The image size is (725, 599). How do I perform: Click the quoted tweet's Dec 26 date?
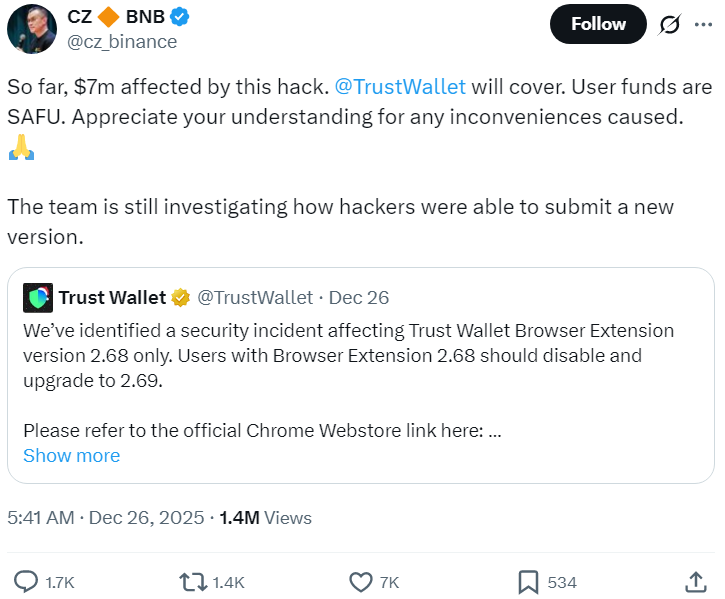[359, 297]
